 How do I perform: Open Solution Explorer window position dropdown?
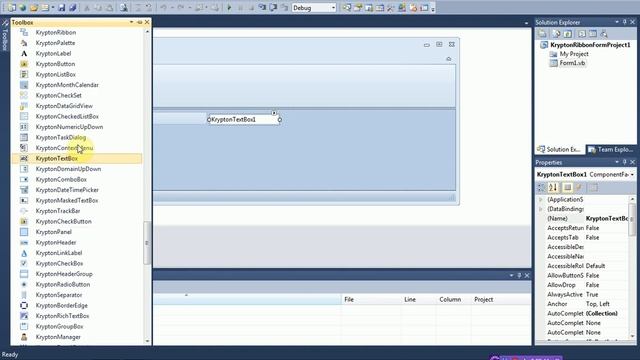click(x=617, y=22)
